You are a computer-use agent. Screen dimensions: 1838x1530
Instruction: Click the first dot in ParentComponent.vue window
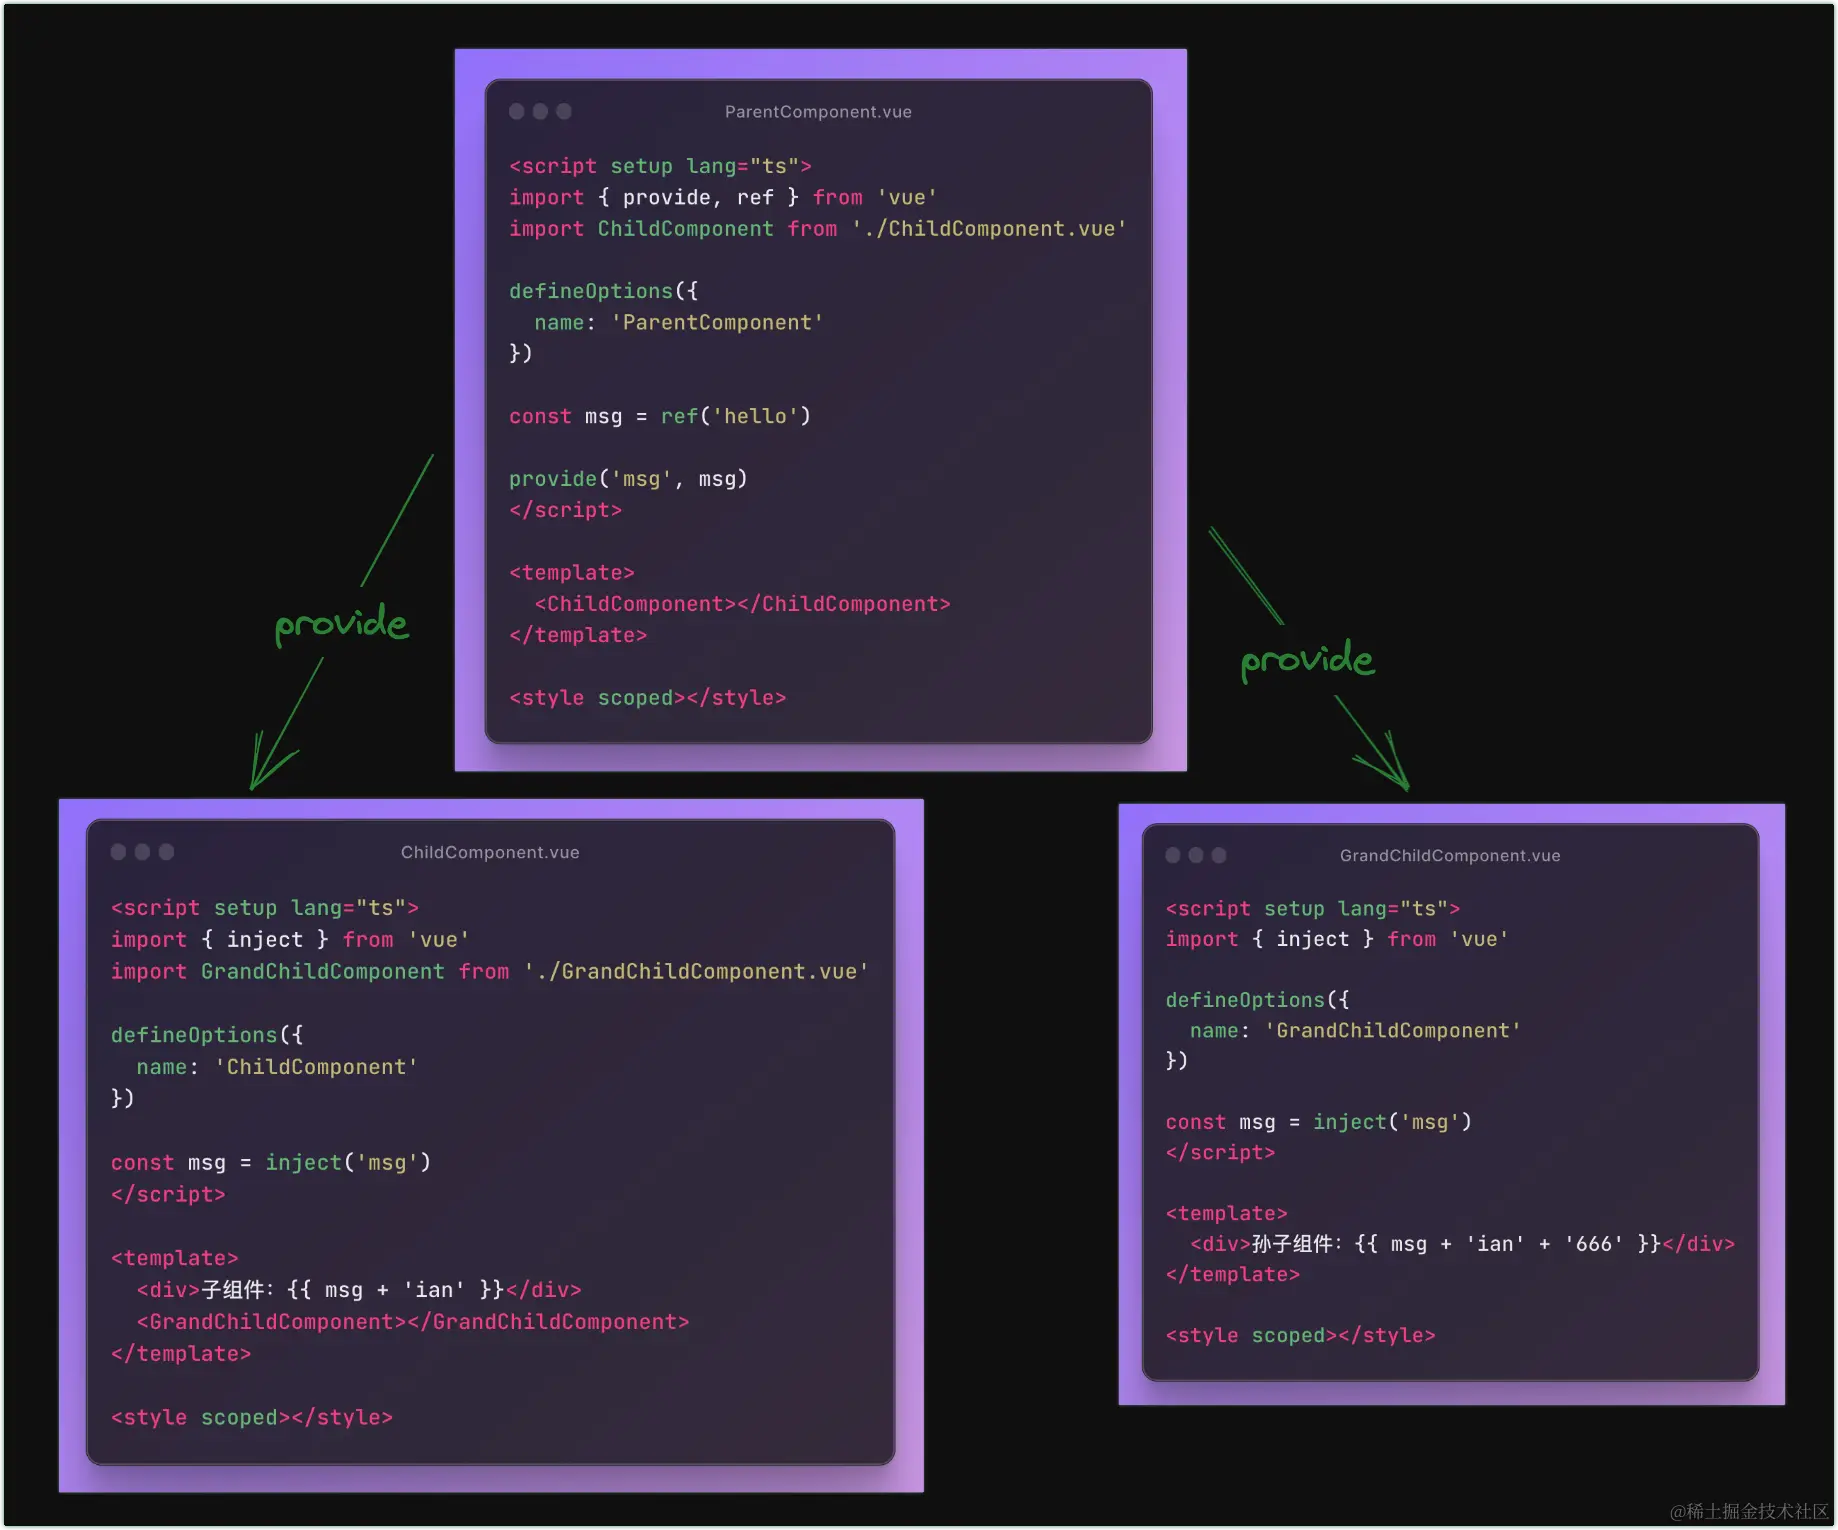517,111
